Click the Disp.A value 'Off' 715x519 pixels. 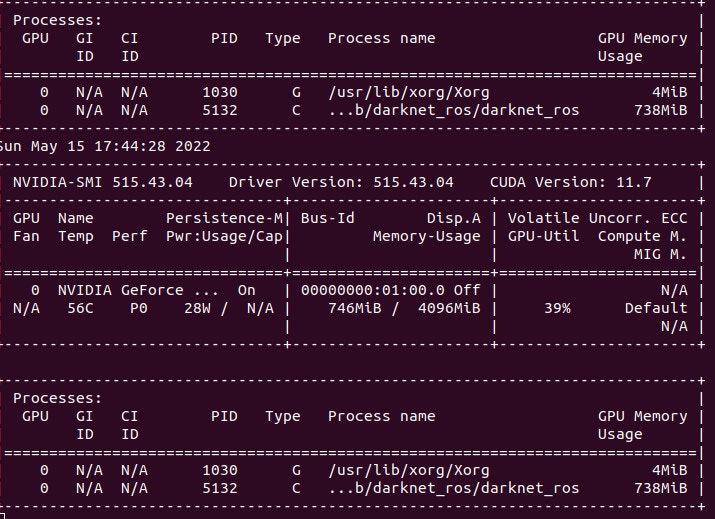coord(467,290)
